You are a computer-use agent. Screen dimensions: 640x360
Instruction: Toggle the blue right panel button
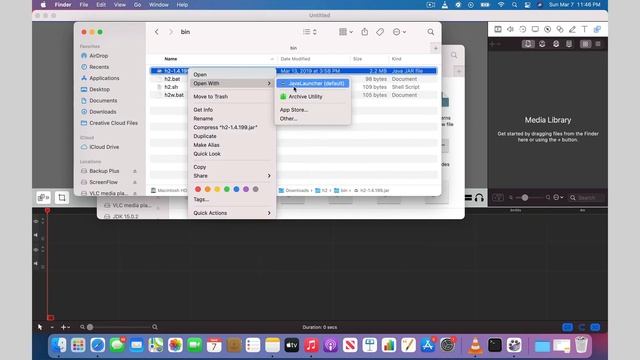tap(596, 327)
